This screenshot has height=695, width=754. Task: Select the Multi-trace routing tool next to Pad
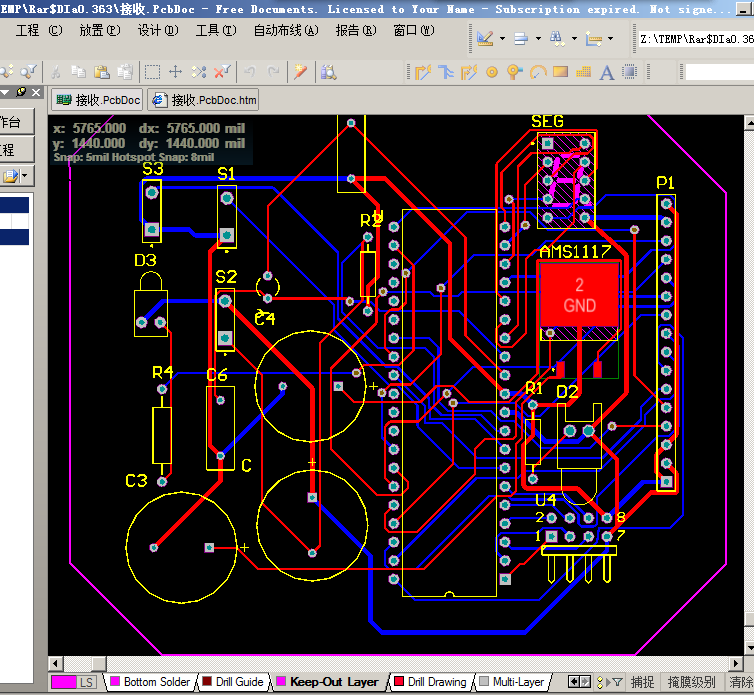[x=469, y=72]
